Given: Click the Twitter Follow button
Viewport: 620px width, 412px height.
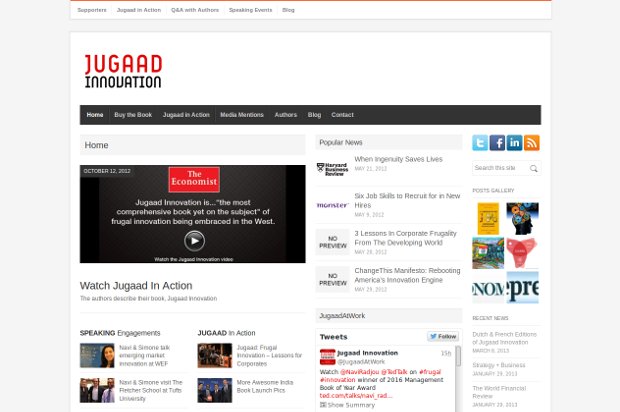Looking at the screenshot, I should (x=443, y=337).
